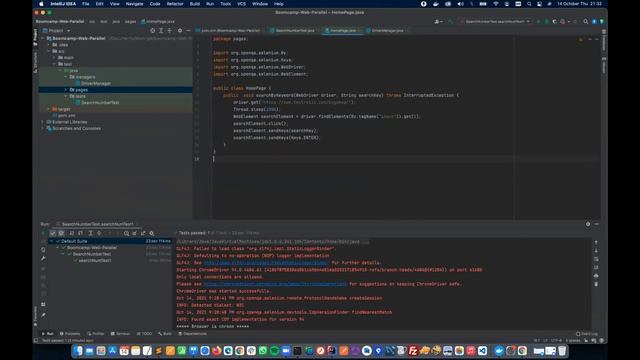Click wrench icon in Run sidebar
The image size is (640, 360).
tap(43, 258)
